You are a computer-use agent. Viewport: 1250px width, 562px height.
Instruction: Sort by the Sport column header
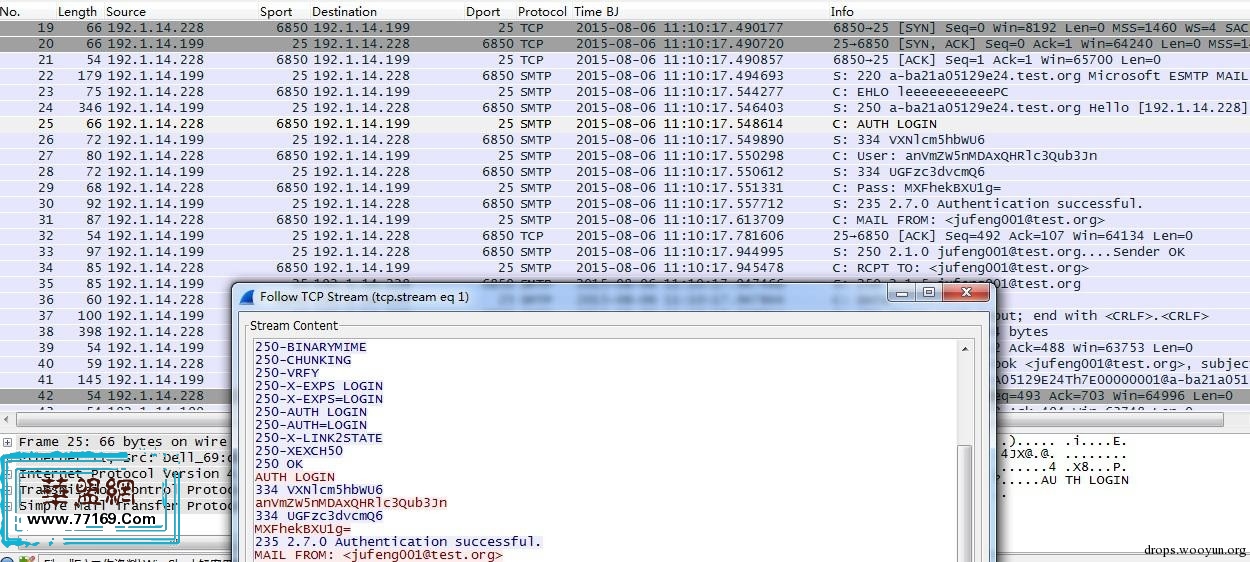[276, 11]
